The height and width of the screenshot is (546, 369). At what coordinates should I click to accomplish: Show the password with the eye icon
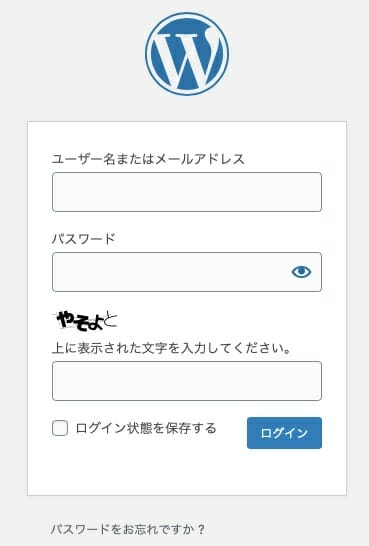coord(301,272)
